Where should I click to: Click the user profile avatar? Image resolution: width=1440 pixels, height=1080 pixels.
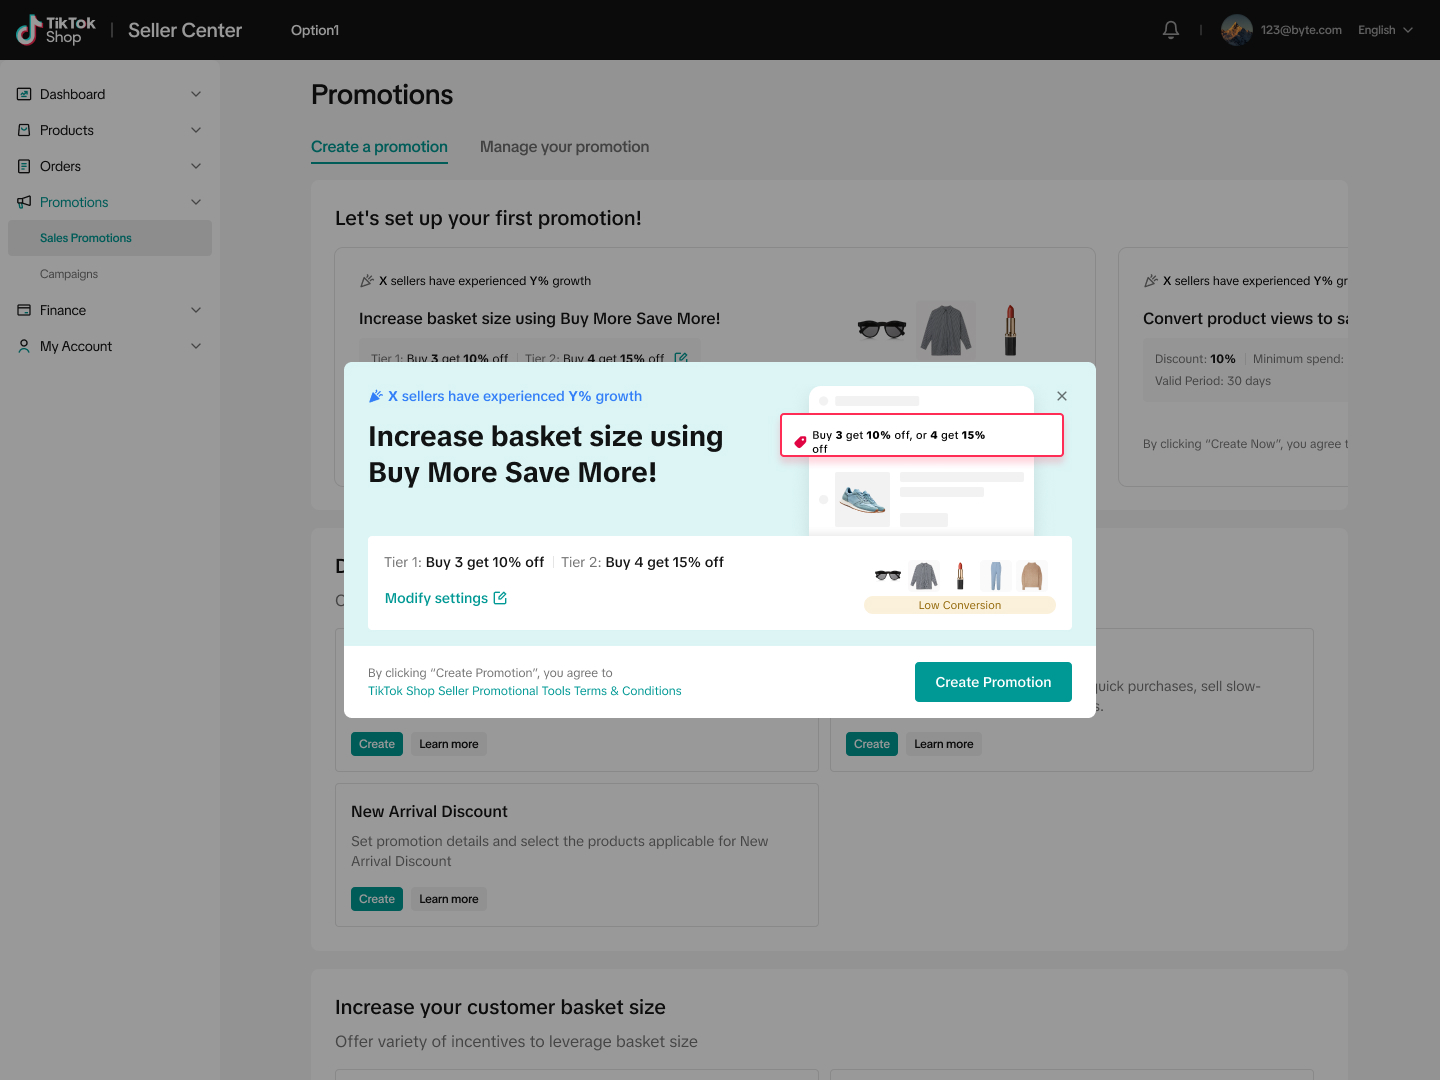[1237, 30]
